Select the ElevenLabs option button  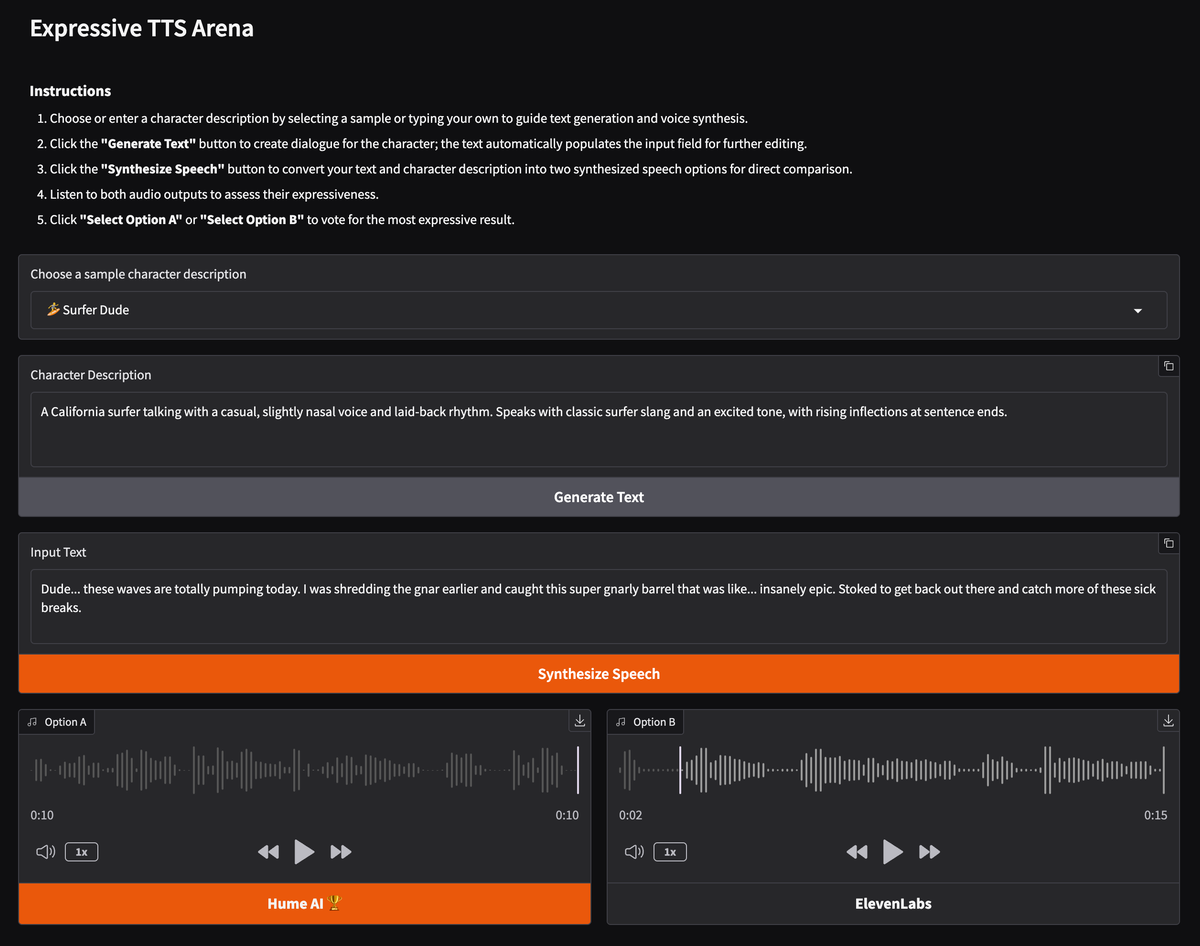coord(893,903)
